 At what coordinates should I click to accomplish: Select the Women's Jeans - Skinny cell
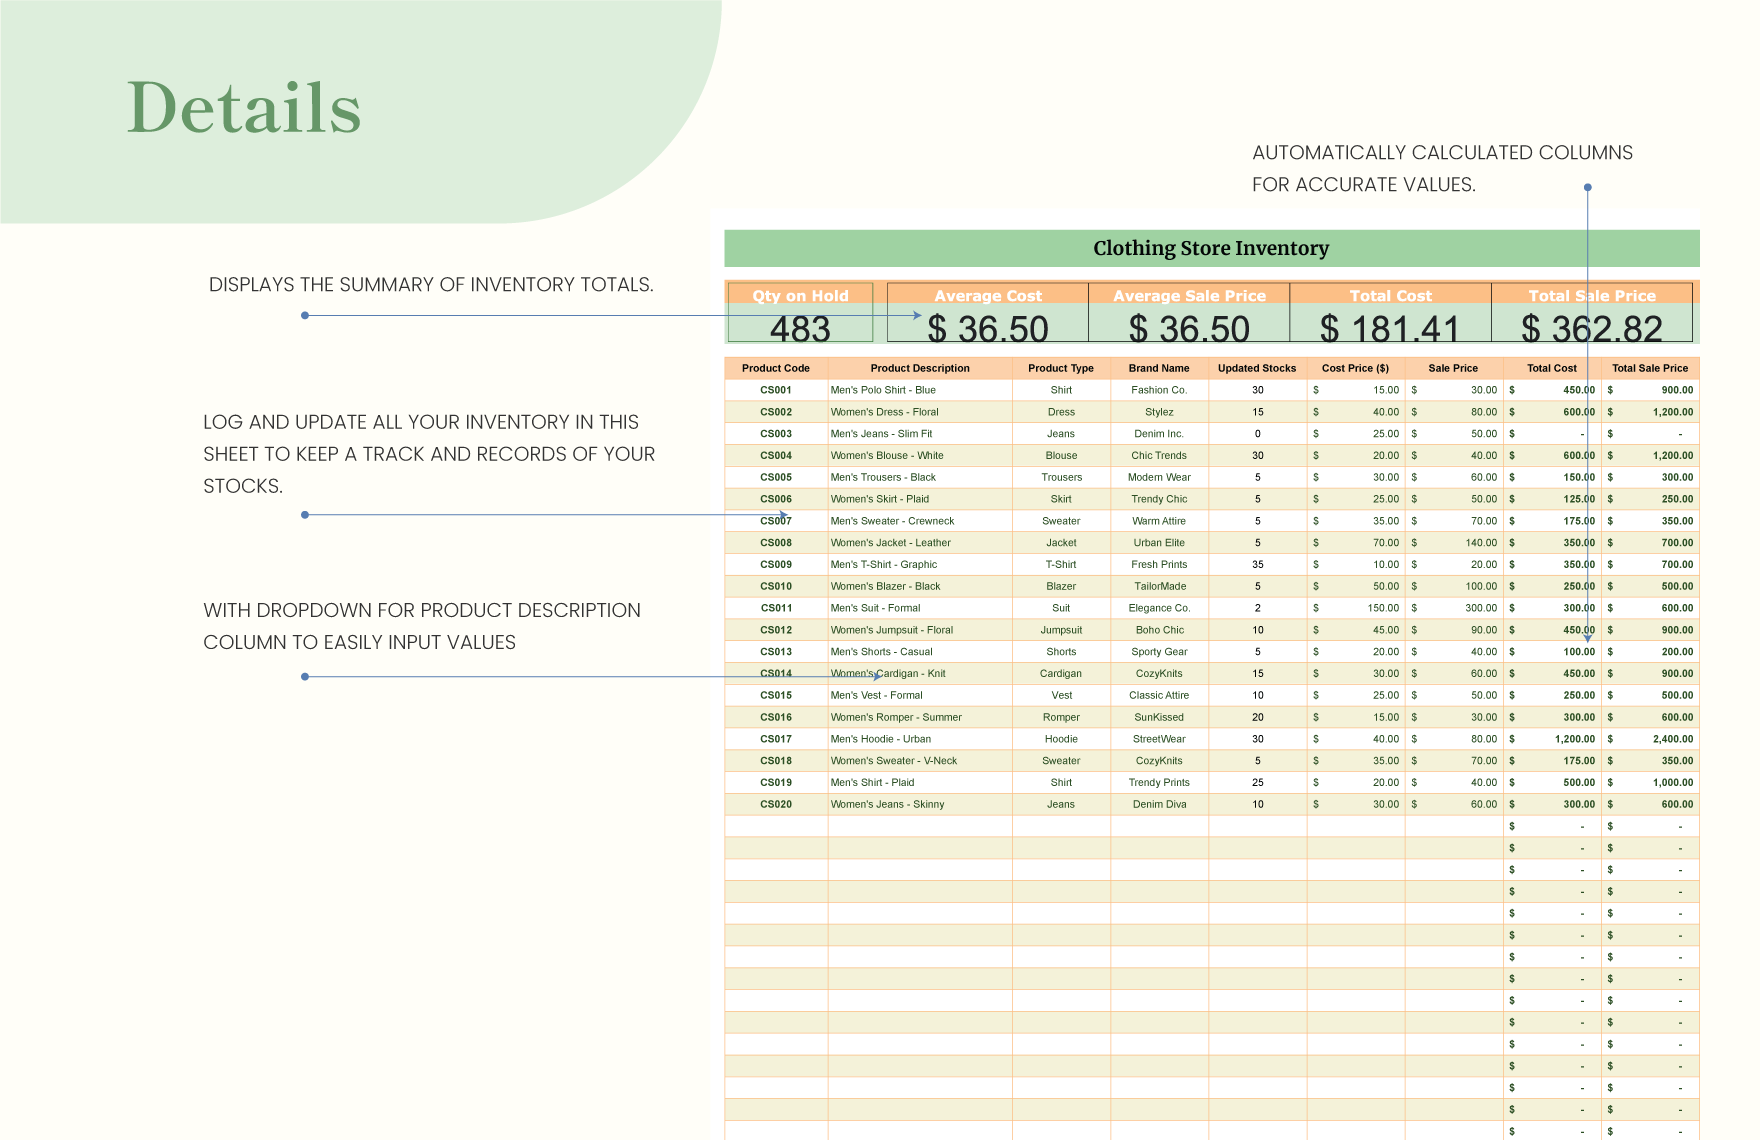point(920,804)
